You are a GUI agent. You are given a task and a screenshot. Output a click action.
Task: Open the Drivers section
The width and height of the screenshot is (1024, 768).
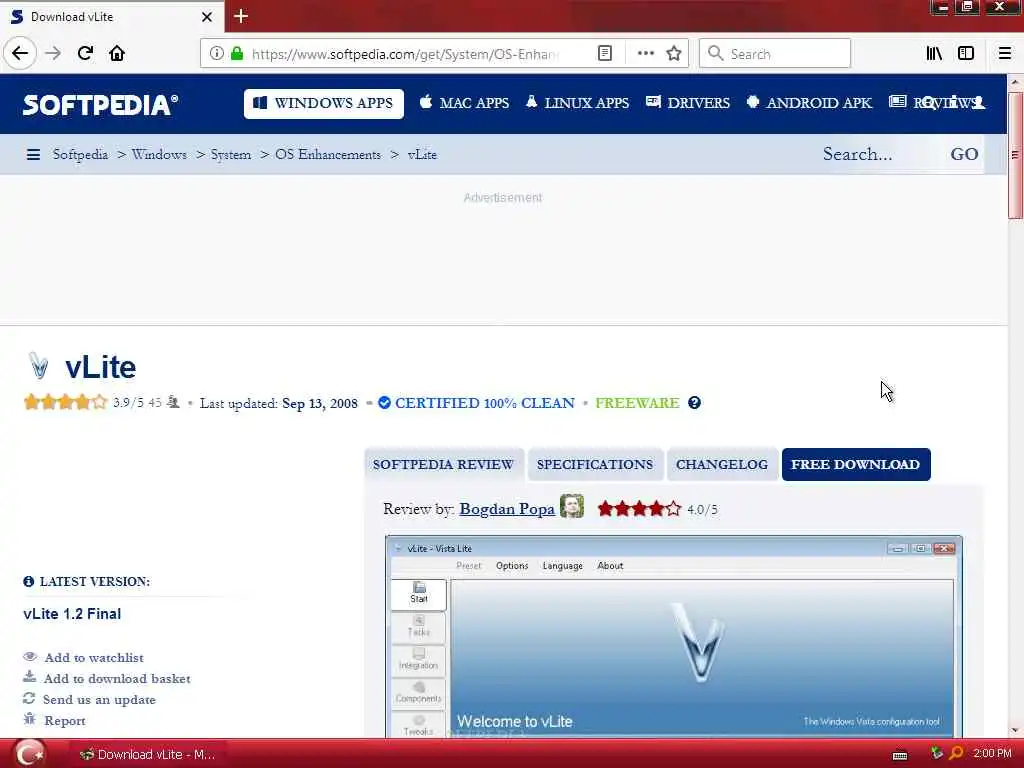[x=688, y=103]
